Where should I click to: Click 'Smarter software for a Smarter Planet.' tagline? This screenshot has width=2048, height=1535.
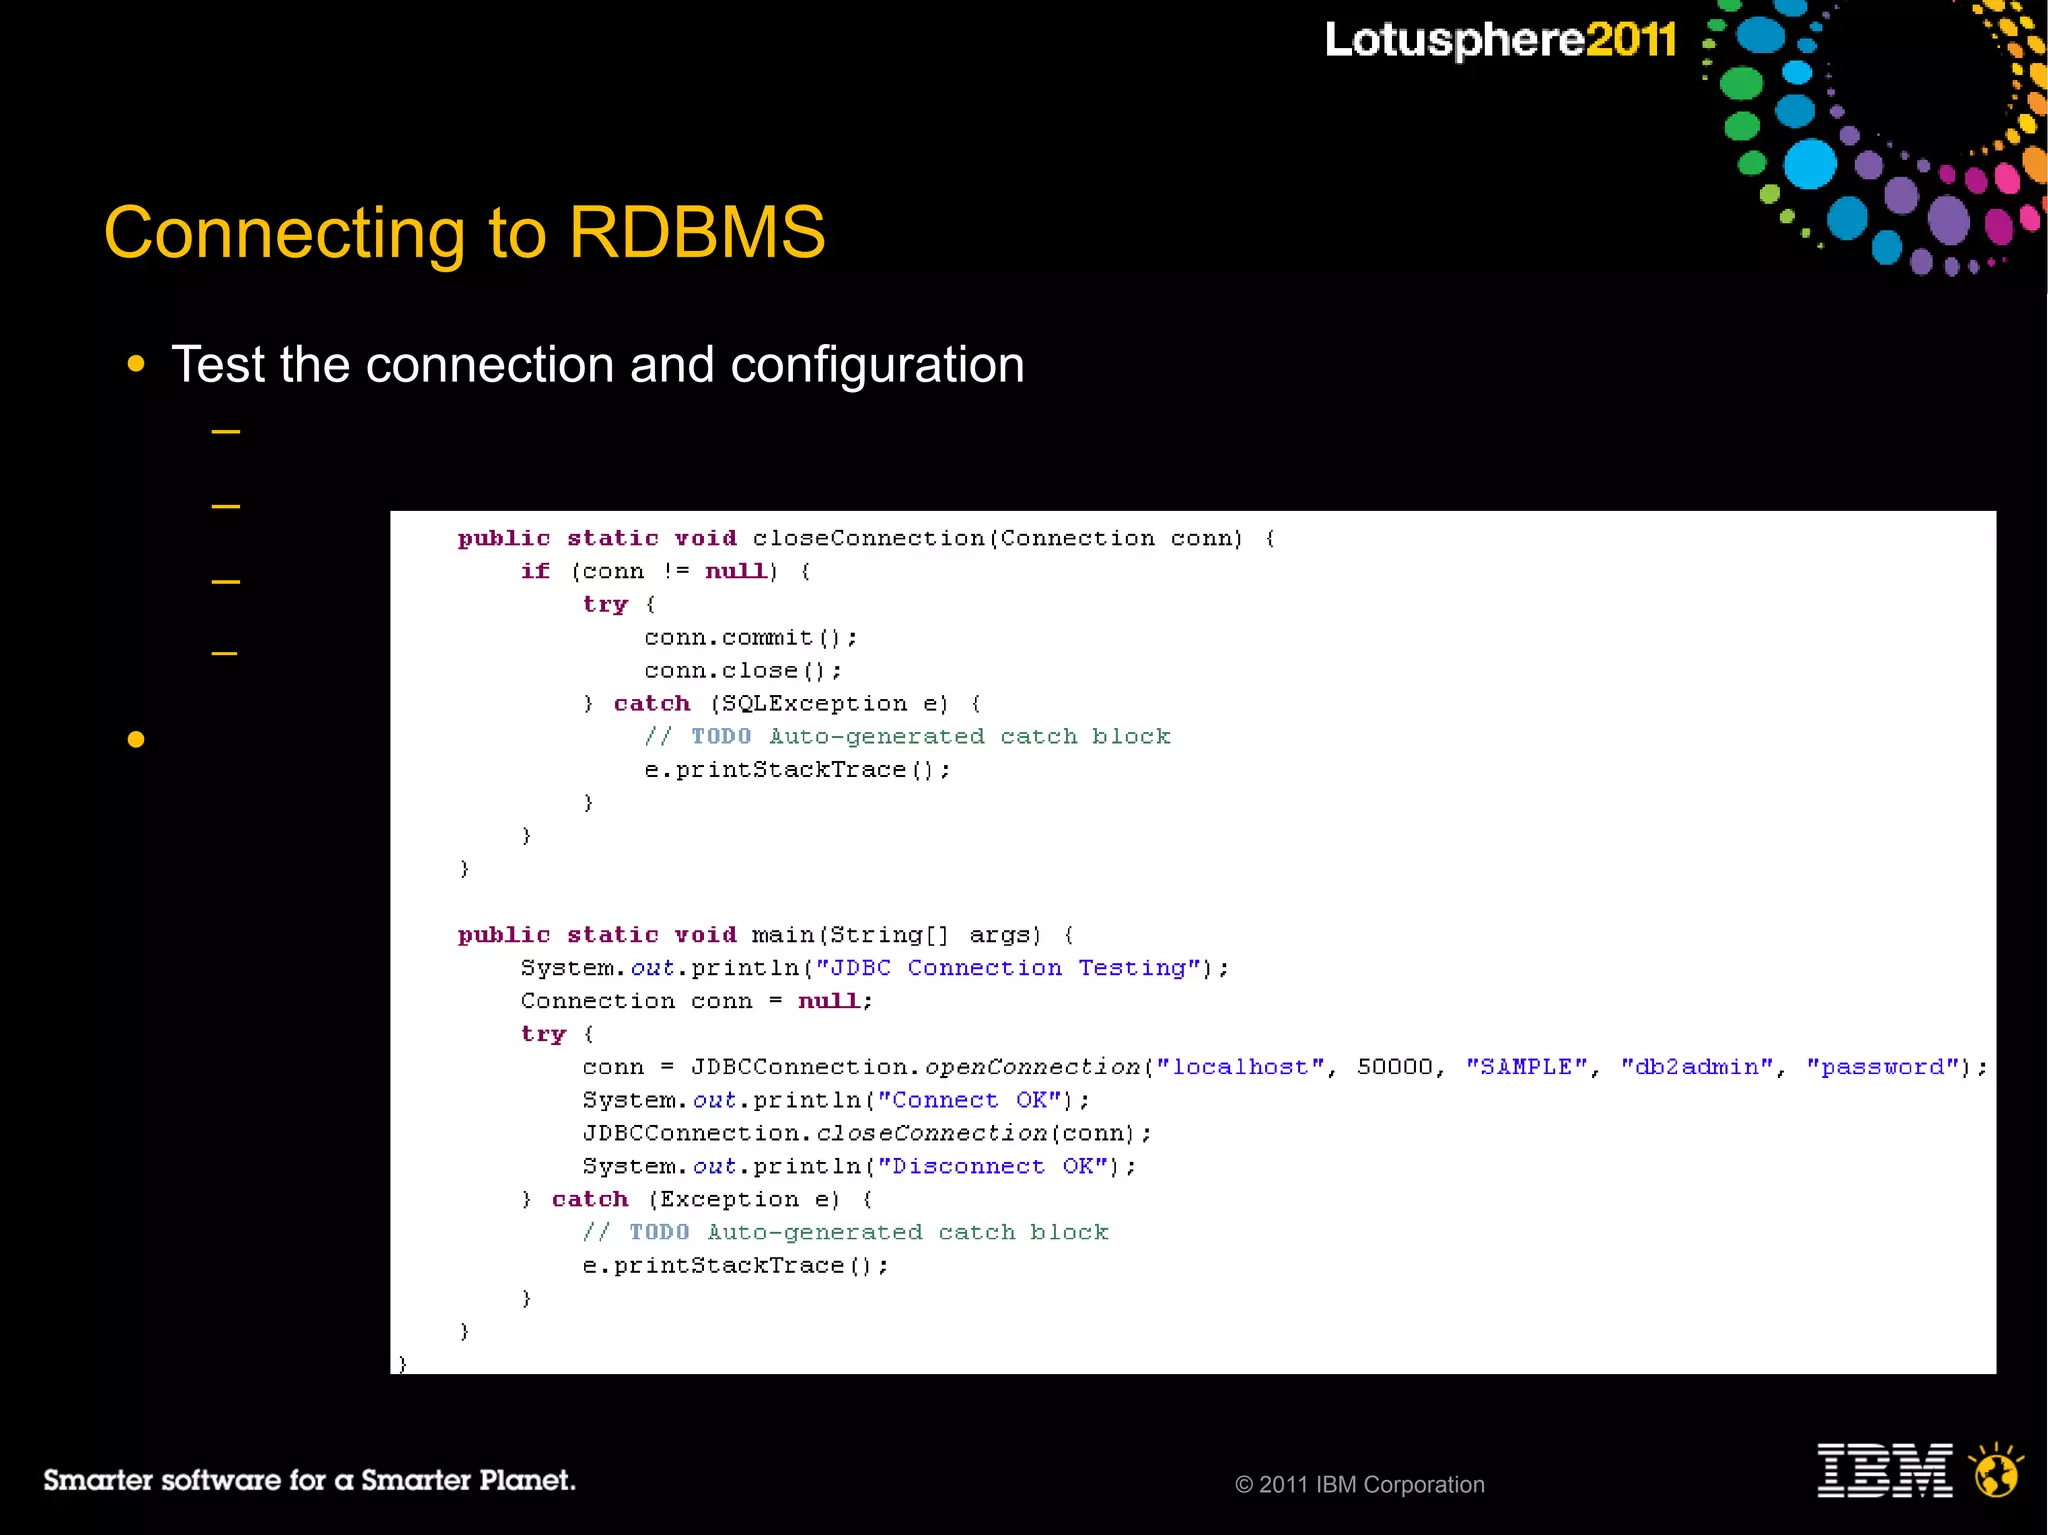[x=310, y=1480]
